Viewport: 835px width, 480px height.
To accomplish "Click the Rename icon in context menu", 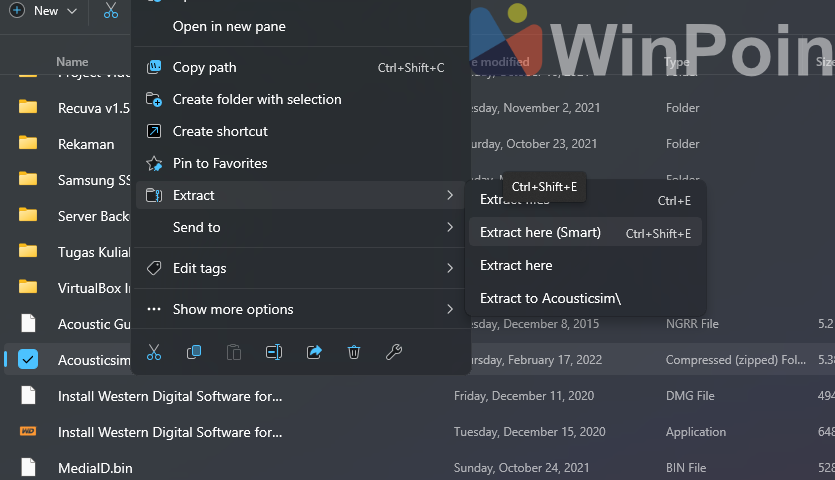I will click(x=274, y=352).
